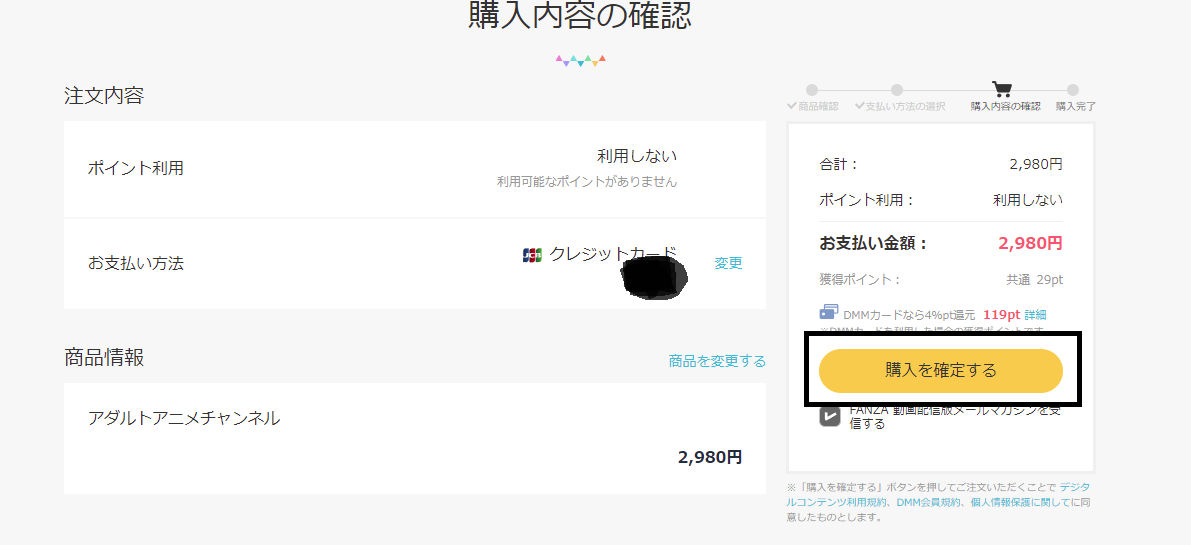The width and height of the screenshot is (1191, 545).
Task: Select the 購入完了 step circle
Action: pos(1073,90)
